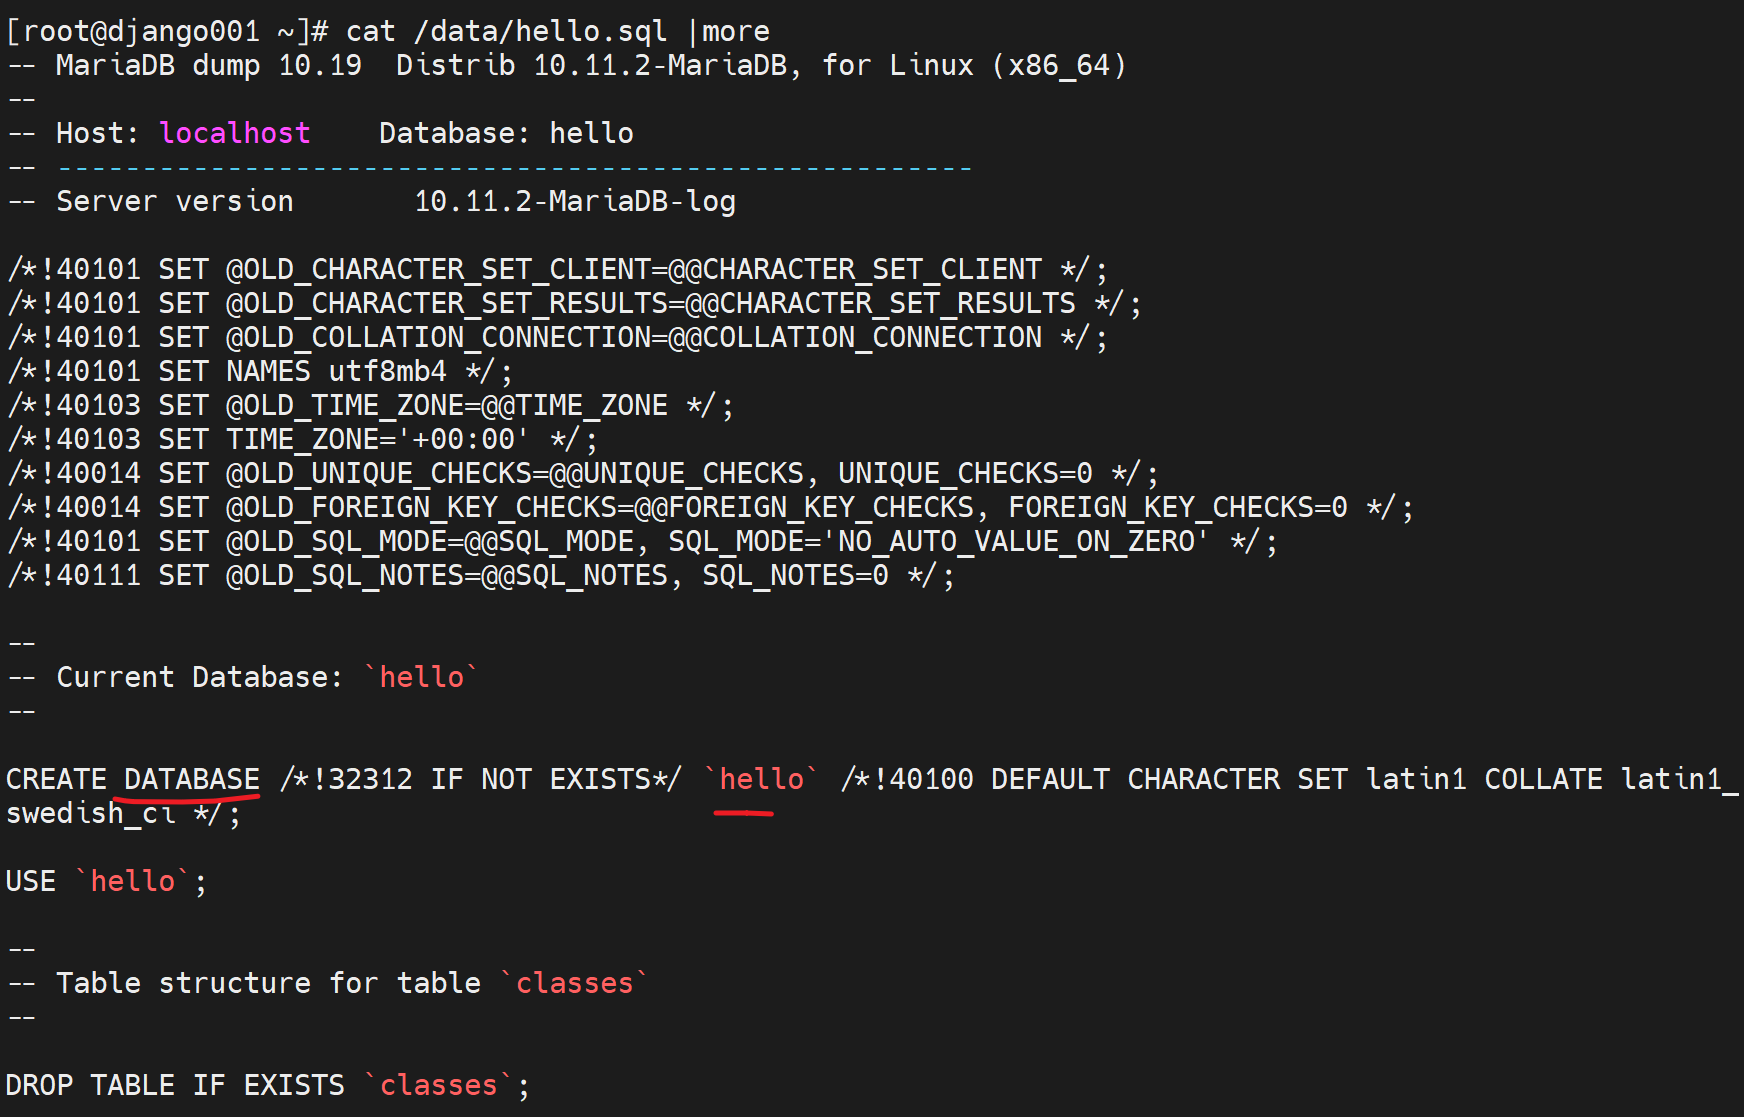Click the /data/hello.sql path in the command

coord(540,31)
